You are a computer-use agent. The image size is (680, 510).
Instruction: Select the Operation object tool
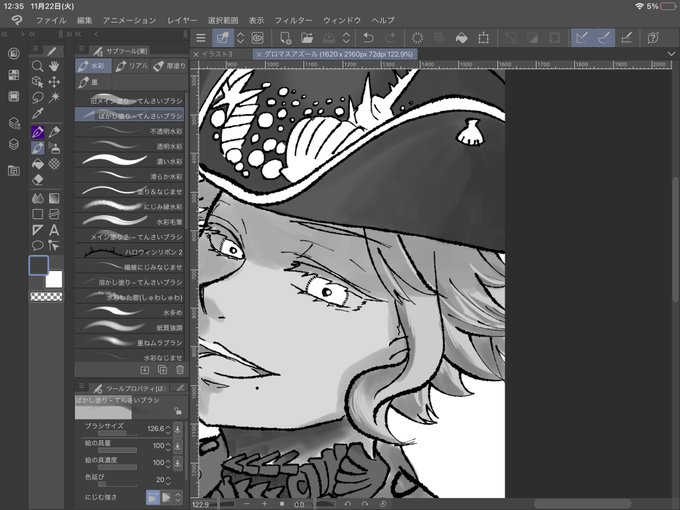click(38, 82)
